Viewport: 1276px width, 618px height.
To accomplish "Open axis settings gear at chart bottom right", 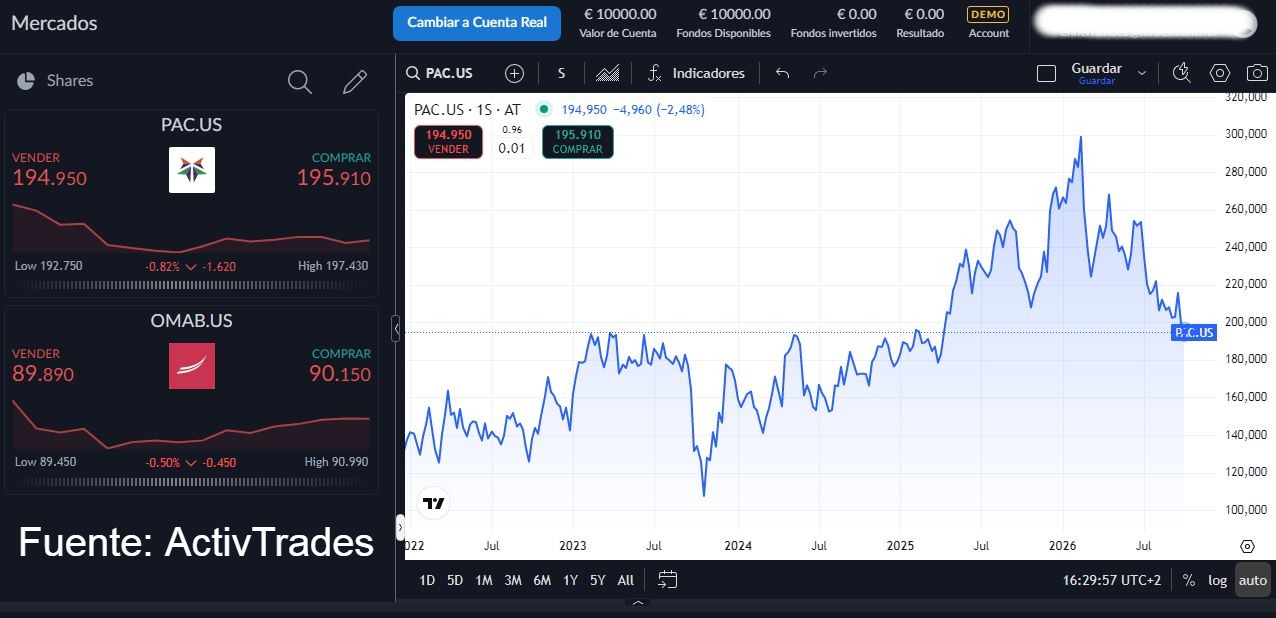I will point(1247,546).
